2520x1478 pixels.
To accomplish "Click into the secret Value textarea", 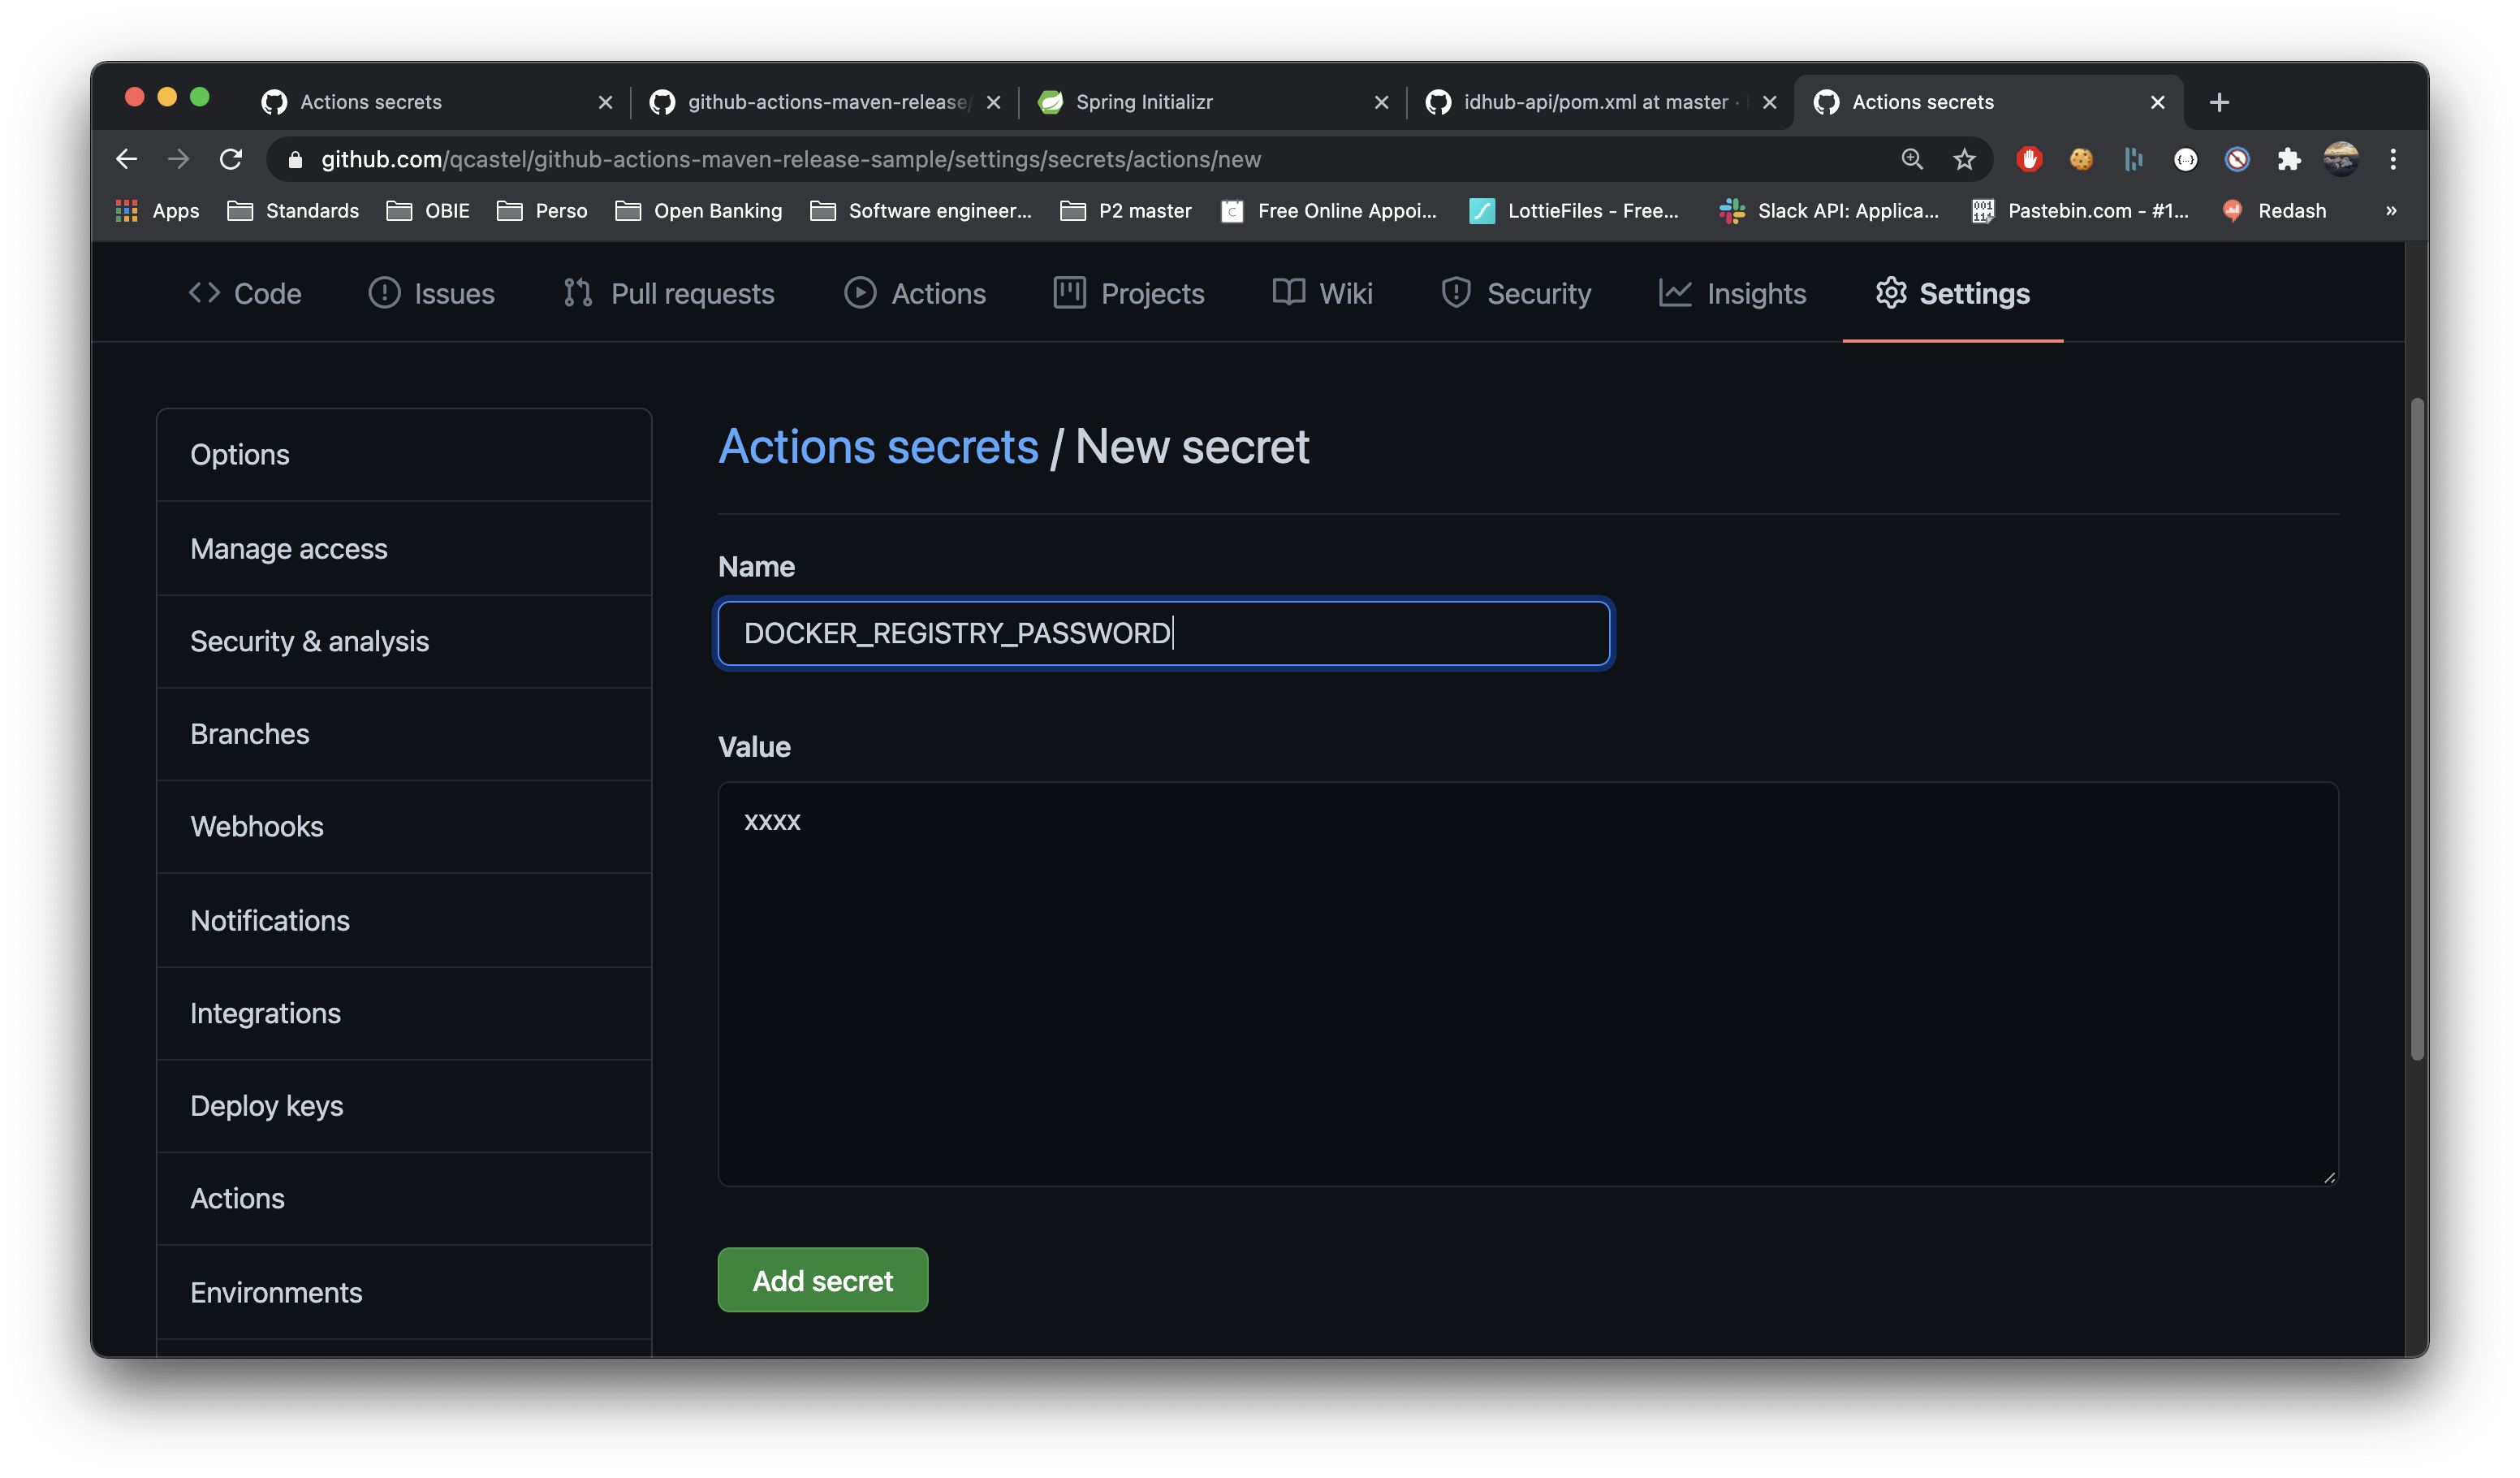I will coord(1527,984).
